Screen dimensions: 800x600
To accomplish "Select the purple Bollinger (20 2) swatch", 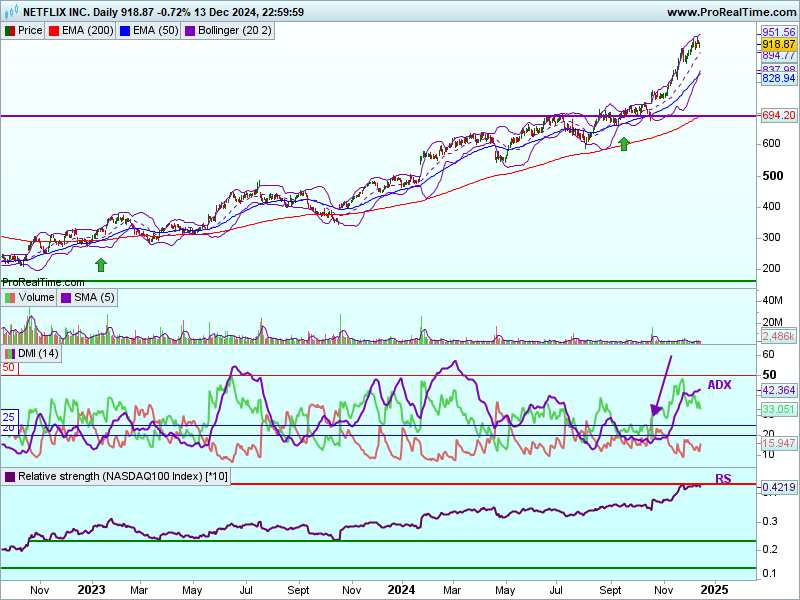I will (190, 31).
